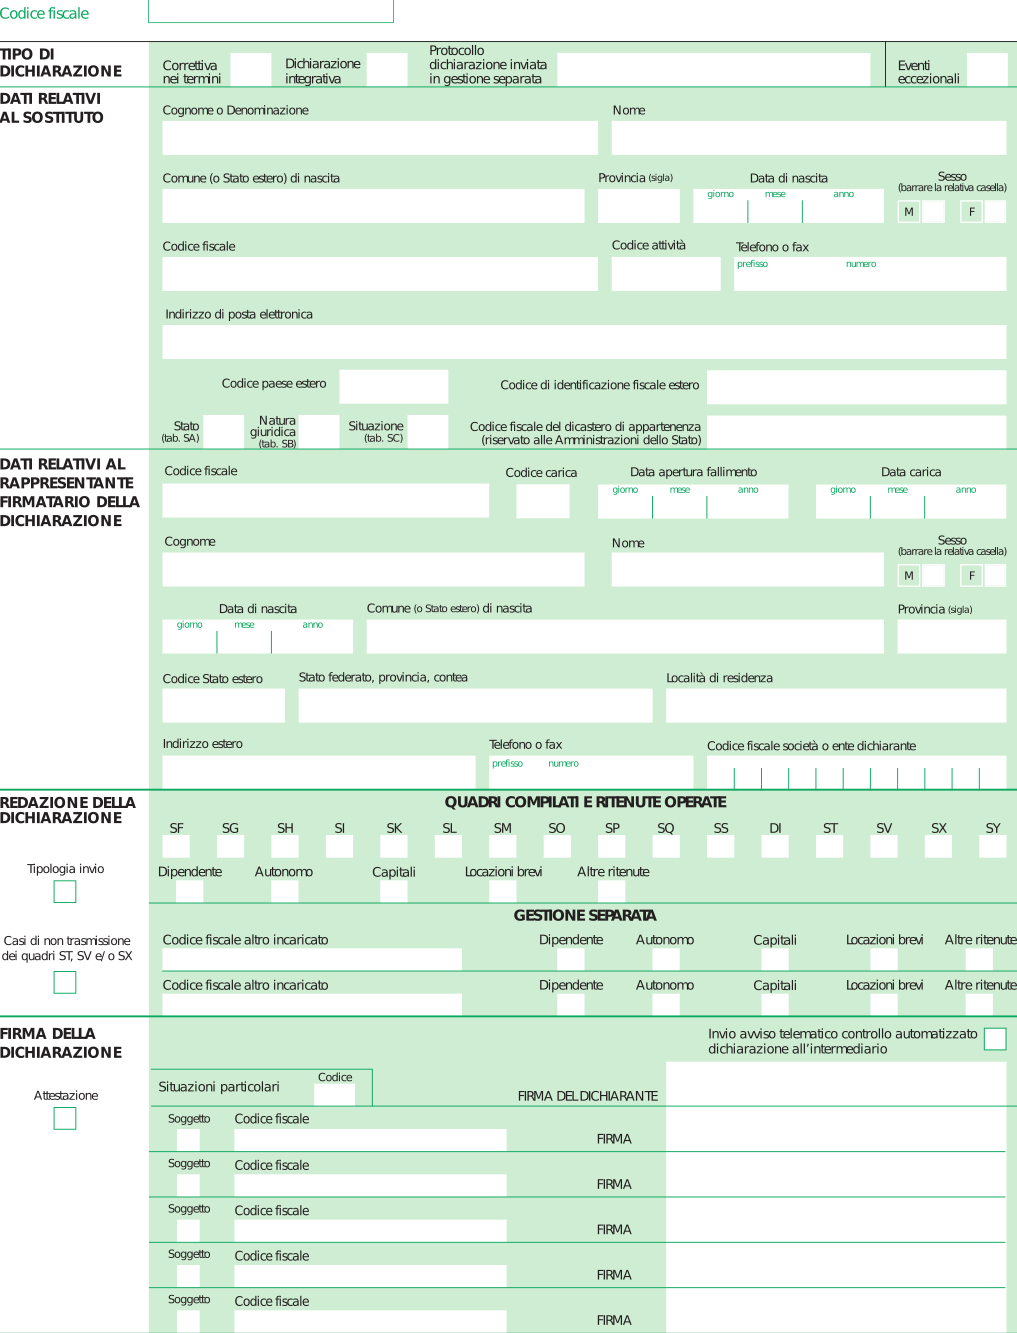Click the Stato federato, provincia, contea field
Viewport: 1017px width, 1333px height.
[475, 705]
